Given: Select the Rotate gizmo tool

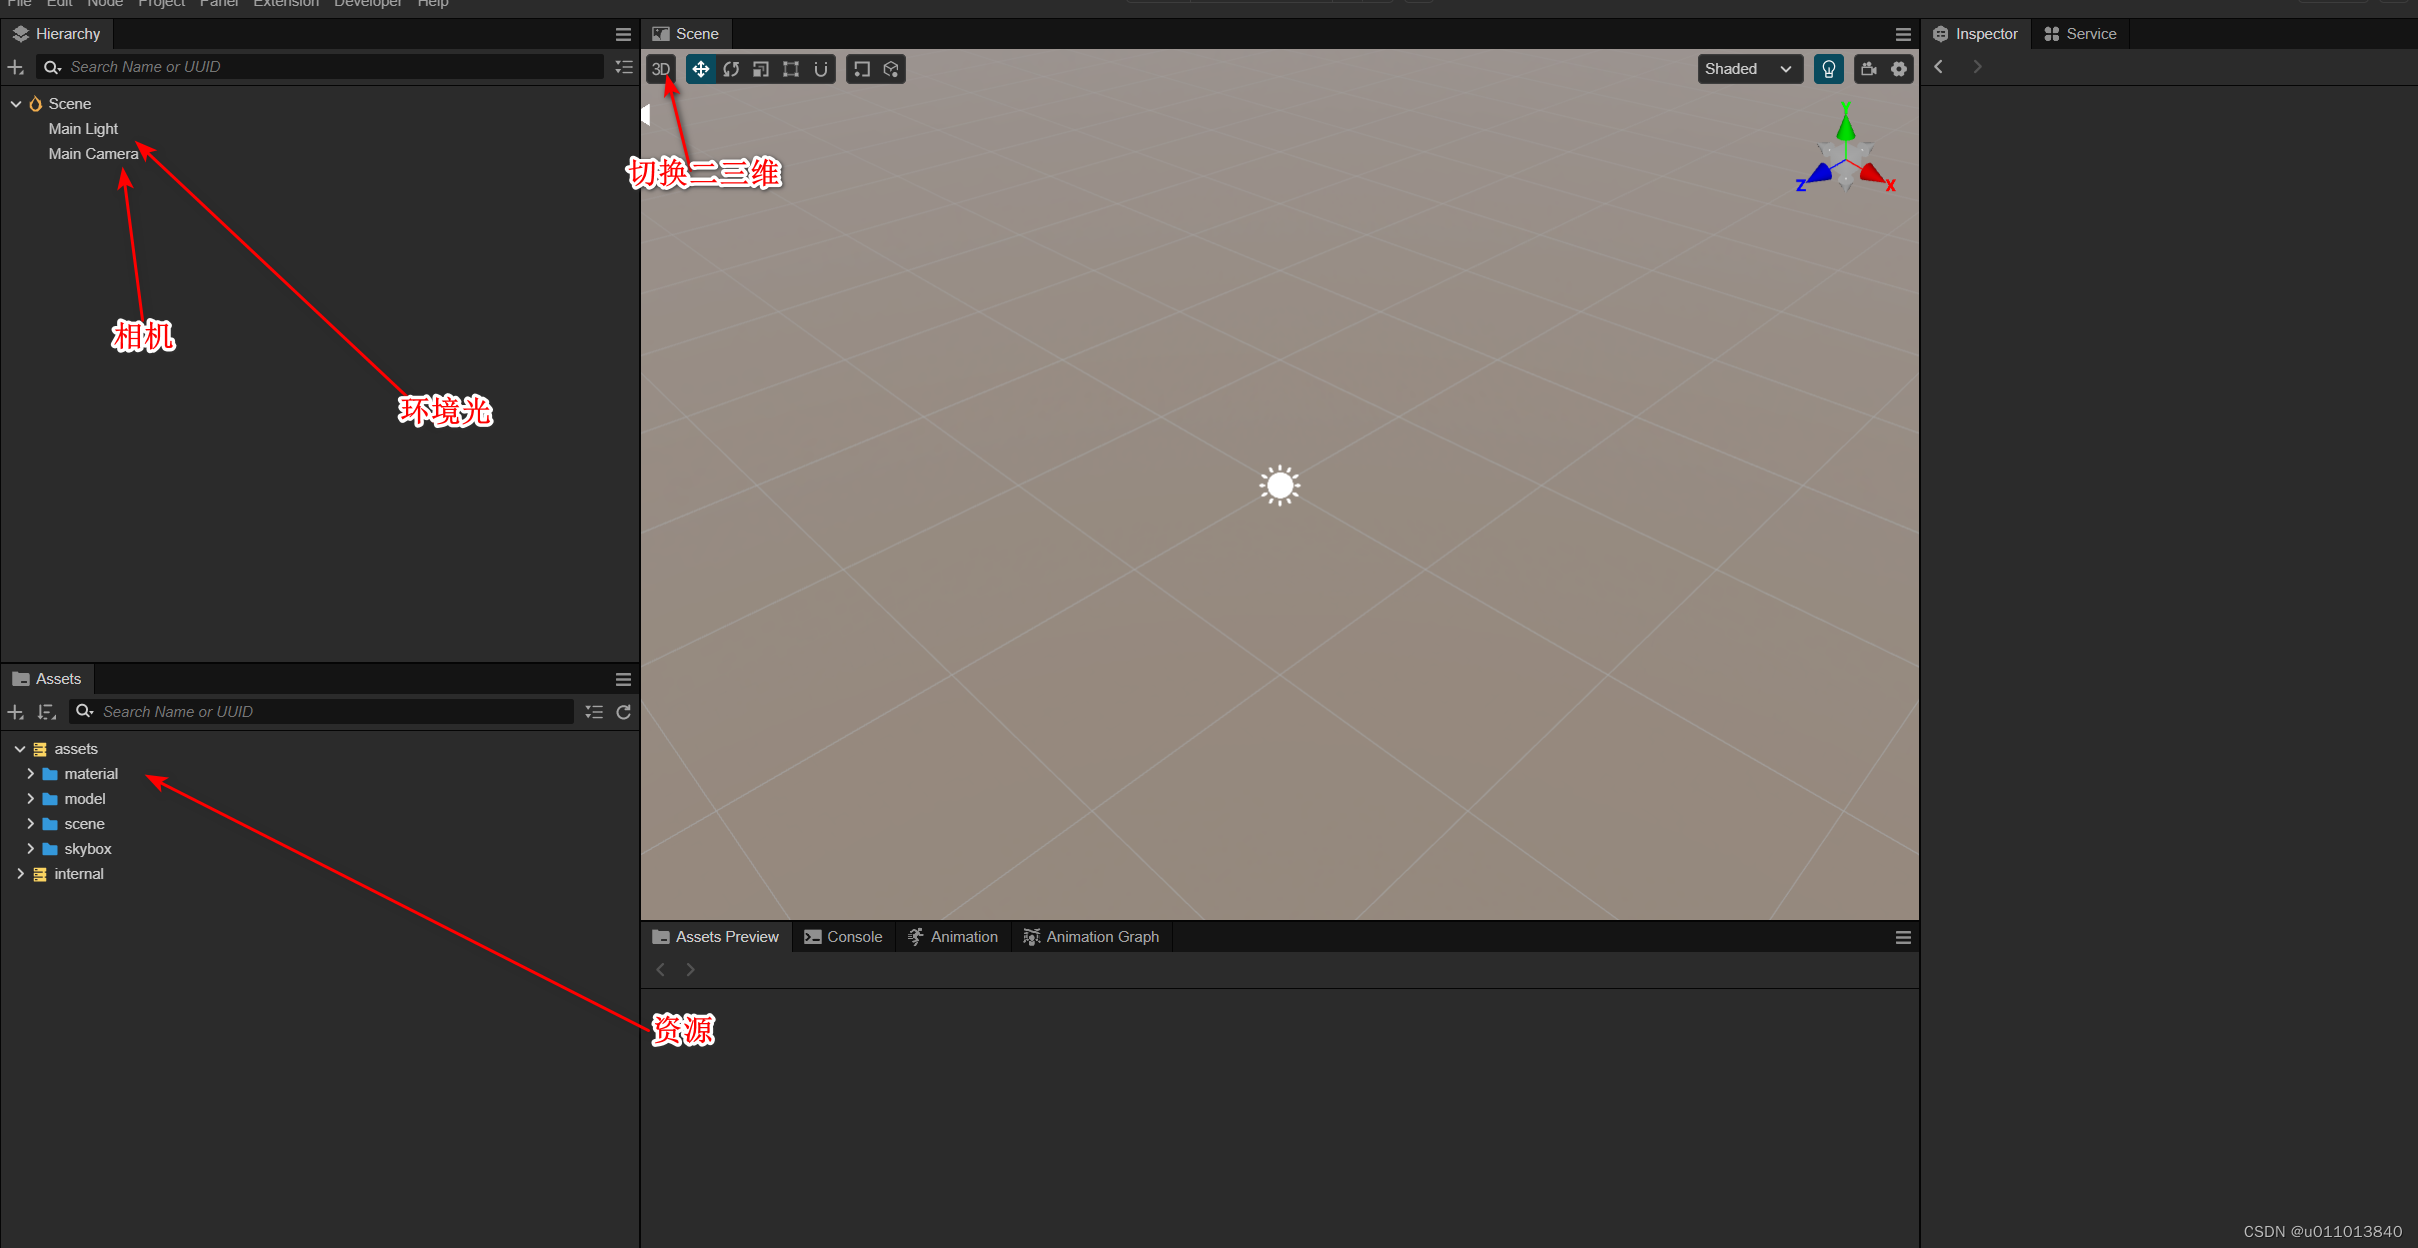Looking at the screenshot, I should tap(731, 69).
